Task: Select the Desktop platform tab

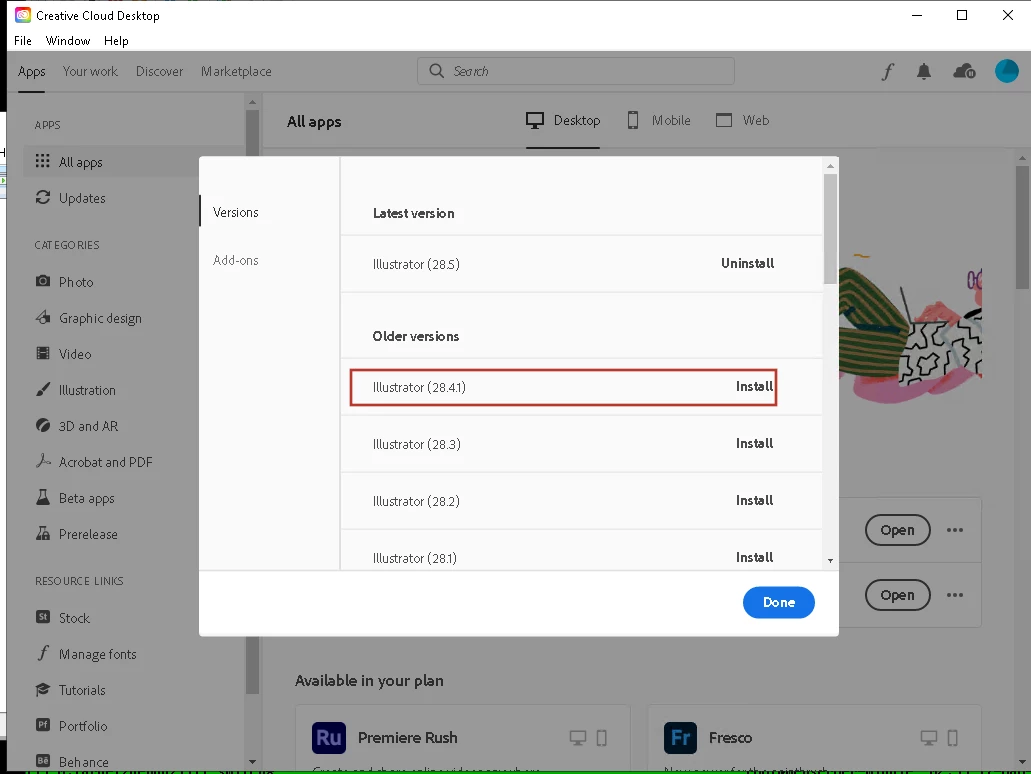Action: (563, 120)
